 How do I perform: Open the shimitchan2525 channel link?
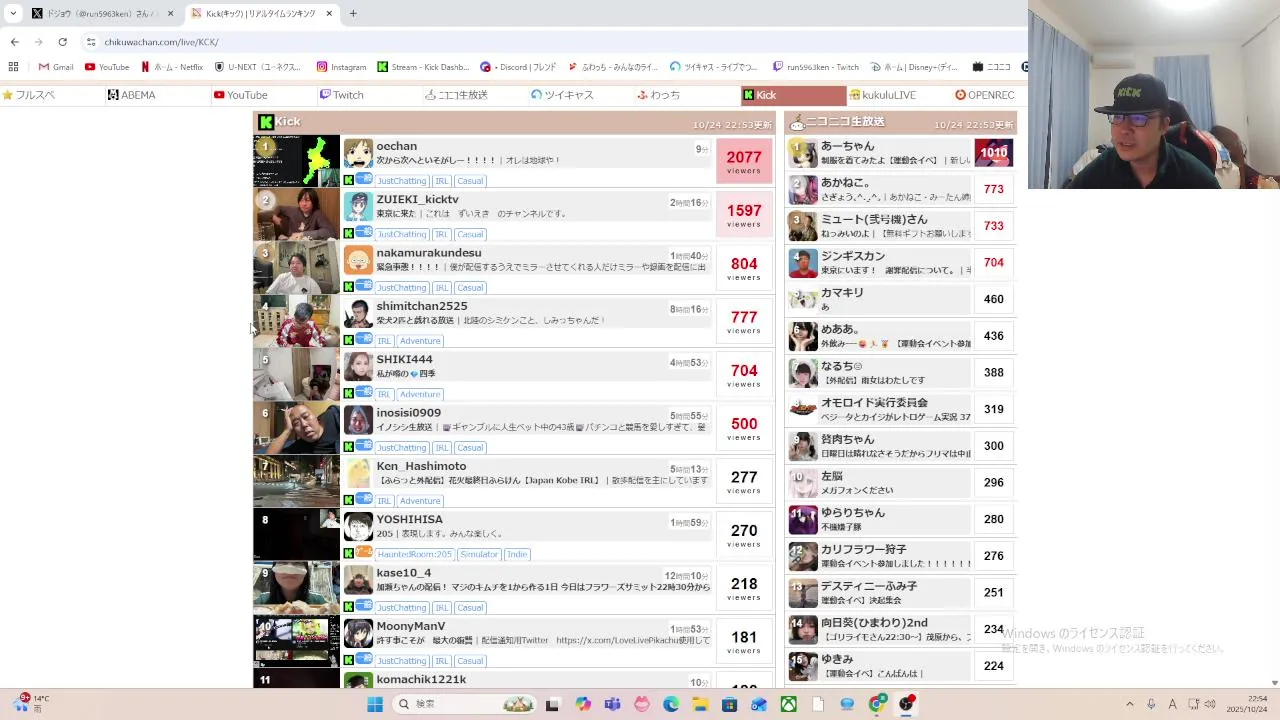(421, 306)
